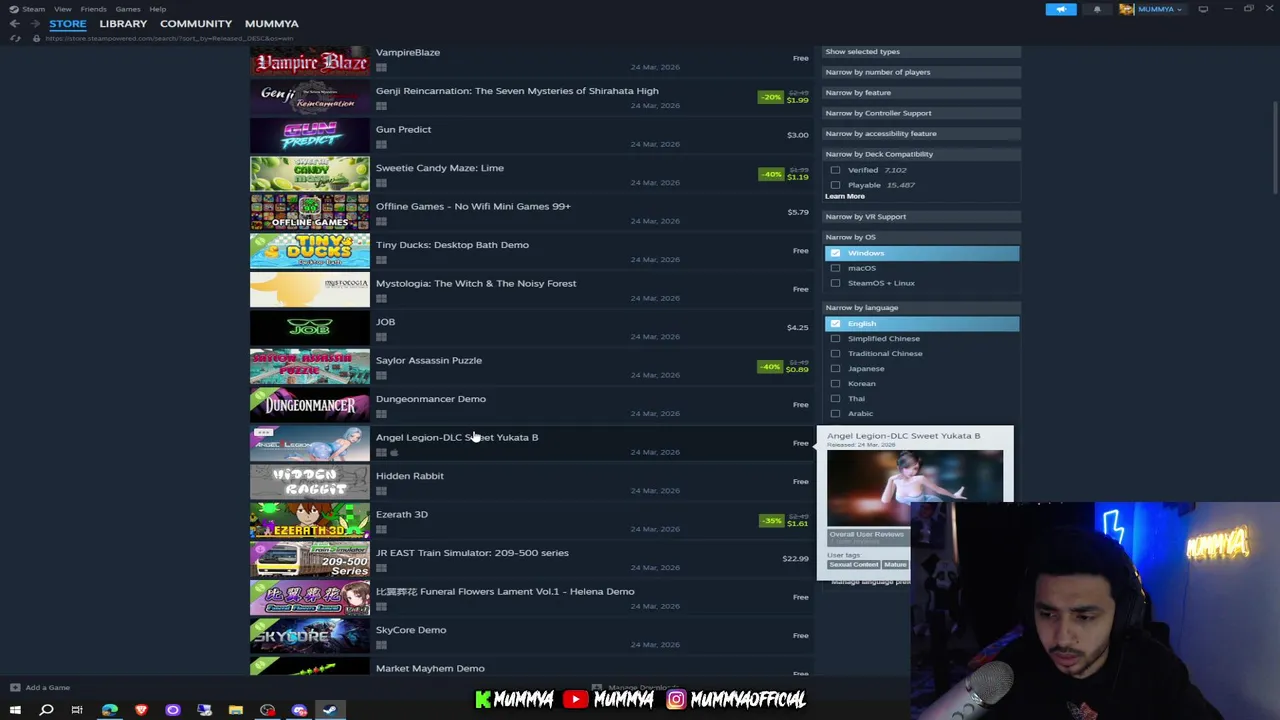Open the Help menu
Screen dimensions: 1280x720
click(157, 9)
